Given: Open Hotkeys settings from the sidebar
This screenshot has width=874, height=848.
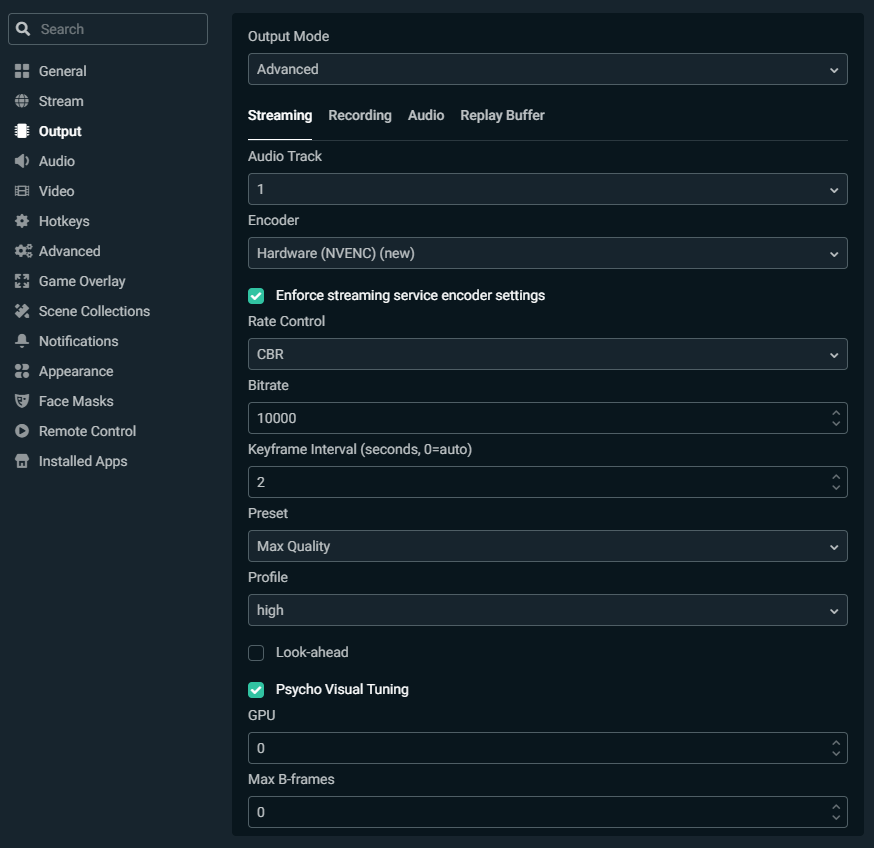Looking at the screenshot, I should 62,221.
